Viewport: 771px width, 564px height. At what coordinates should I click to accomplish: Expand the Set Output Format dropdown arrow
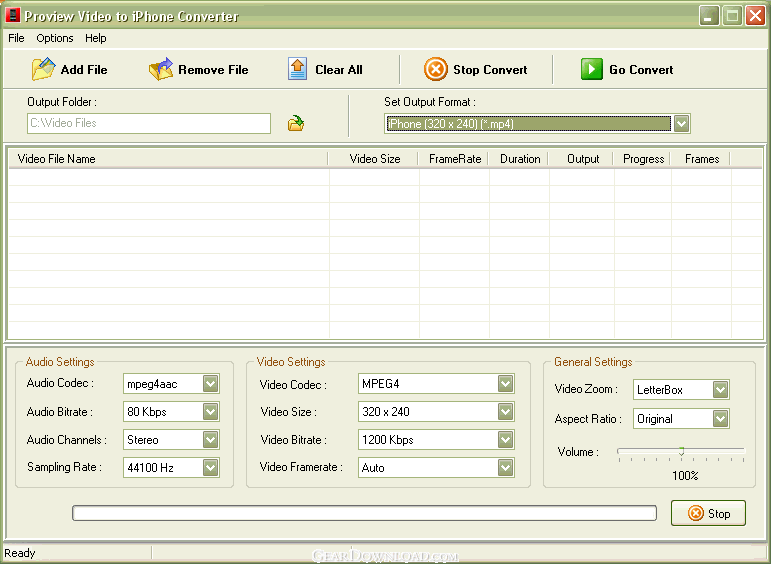681,123
